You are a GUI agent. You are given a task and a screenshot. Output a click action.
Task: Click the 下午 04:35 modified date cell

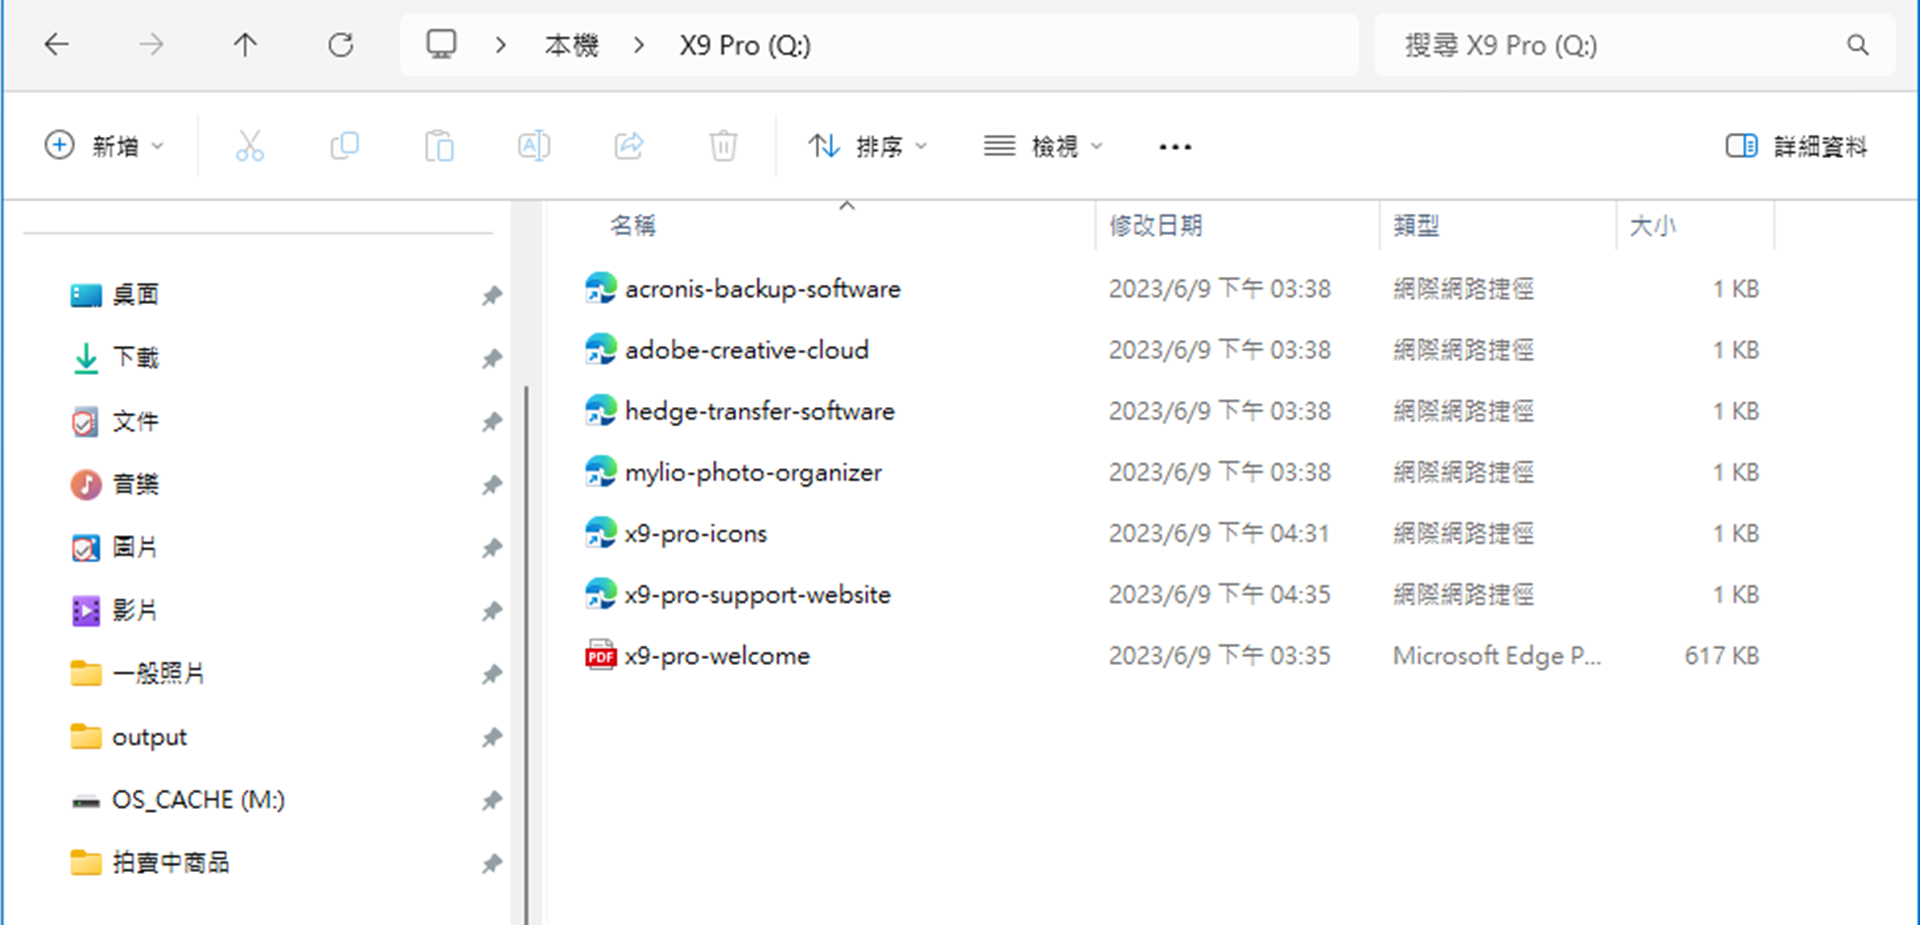click(x=1219, y=595)
